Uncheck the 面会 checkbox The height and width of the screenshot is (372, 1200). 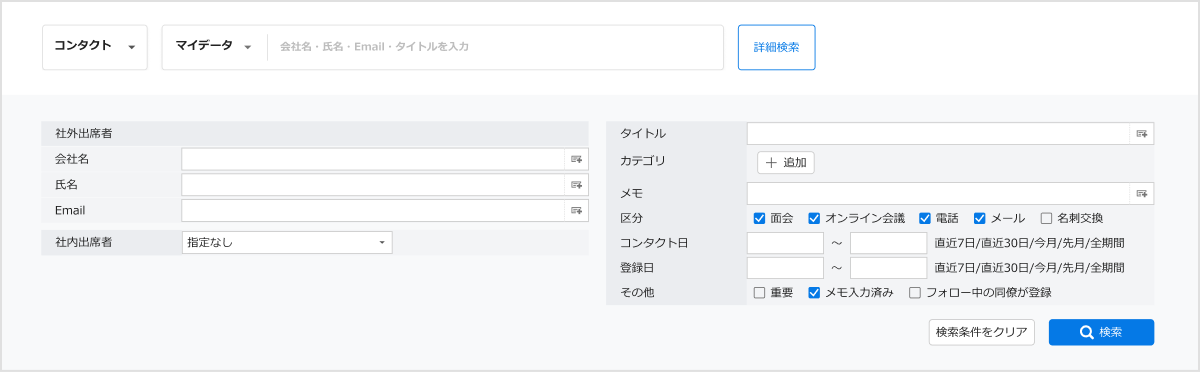pyautogui.click(x=759, y=218)
